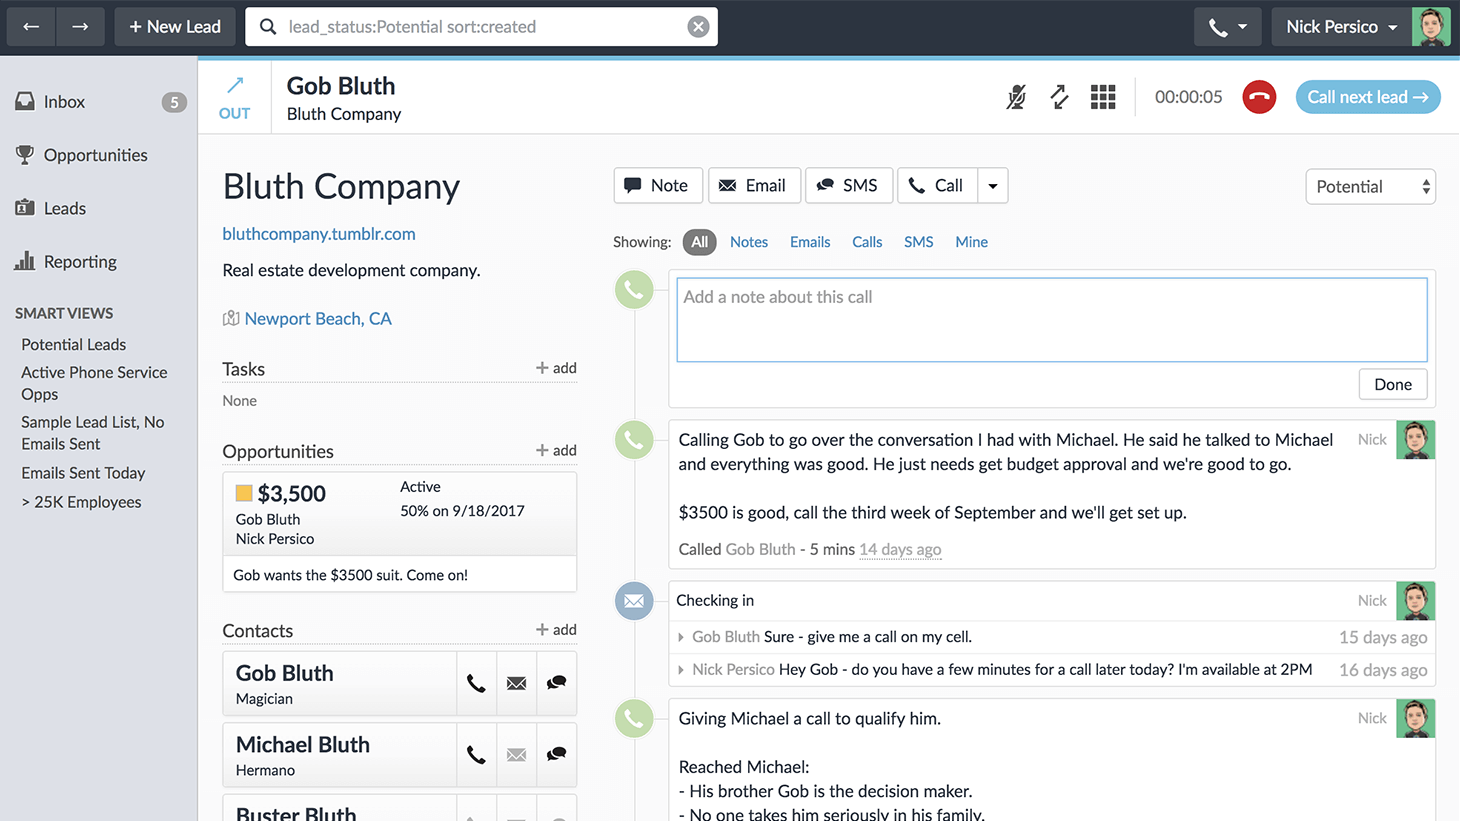Send SMS to Michael Bluth via chat icon
This screenshot has width=1460, height=821.
[556, 755]
